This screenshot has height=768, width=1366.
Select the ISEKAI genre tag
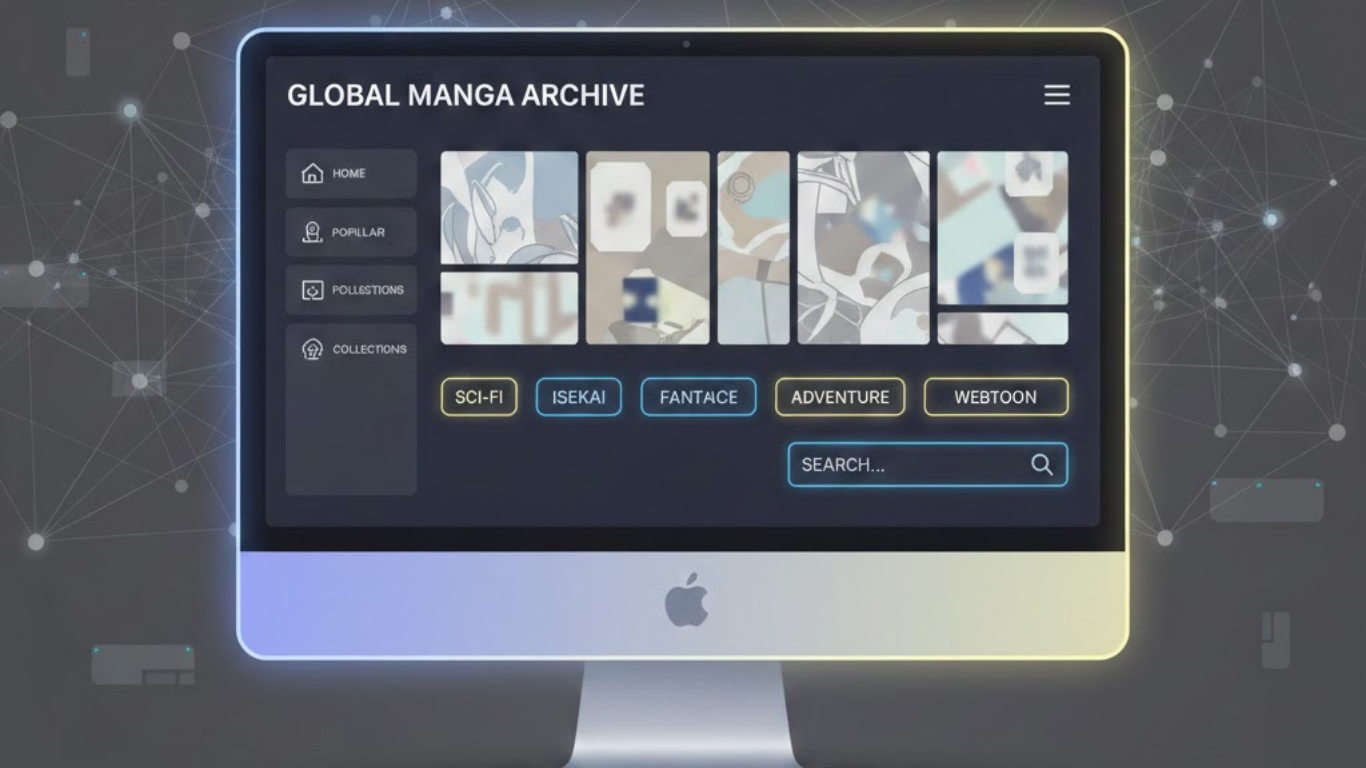[x=578, y=397]
